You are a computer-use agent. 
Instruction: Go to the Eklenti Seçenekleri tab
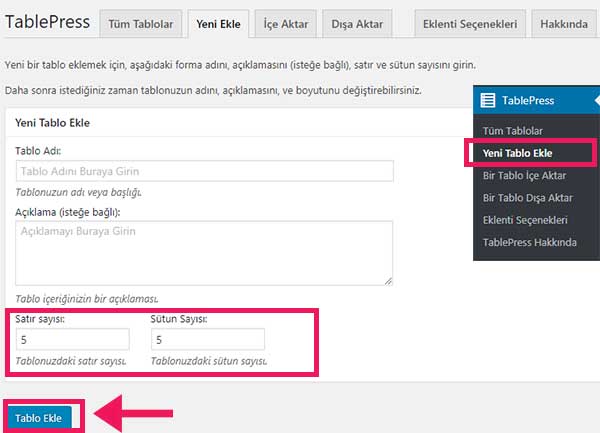point(470,24)
